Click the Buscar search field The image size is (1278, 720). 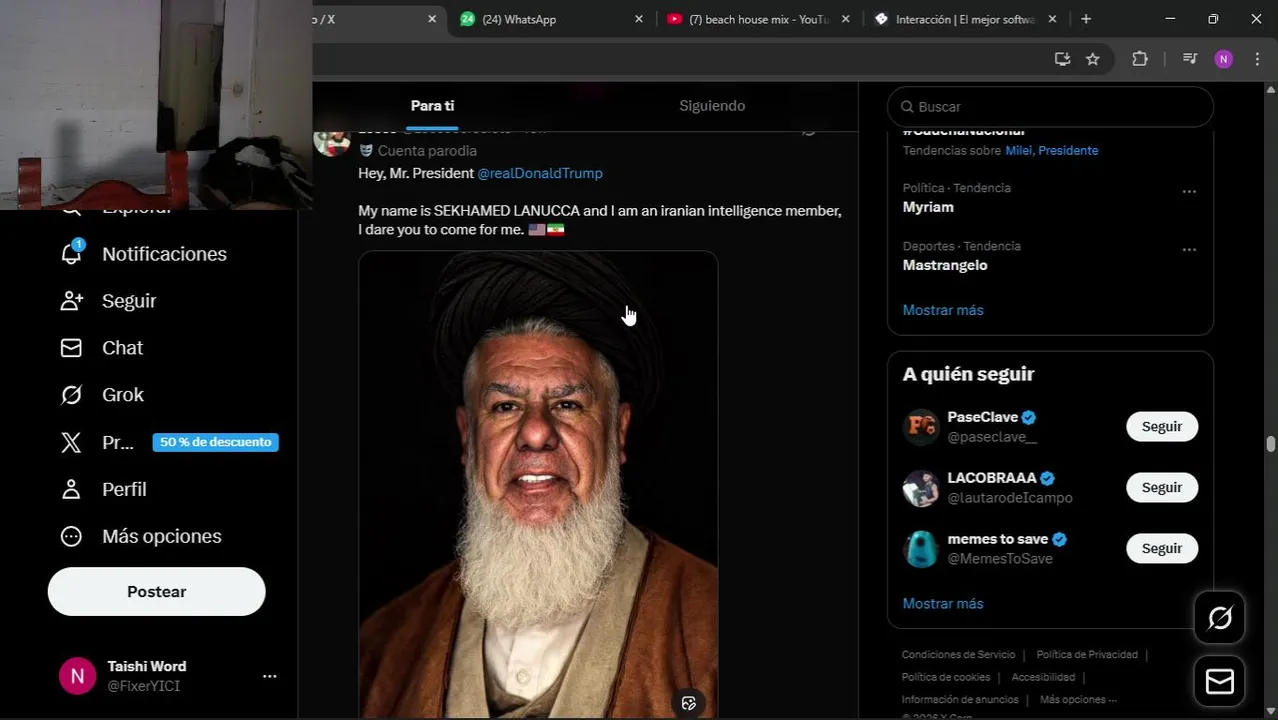coord(1050,107)
